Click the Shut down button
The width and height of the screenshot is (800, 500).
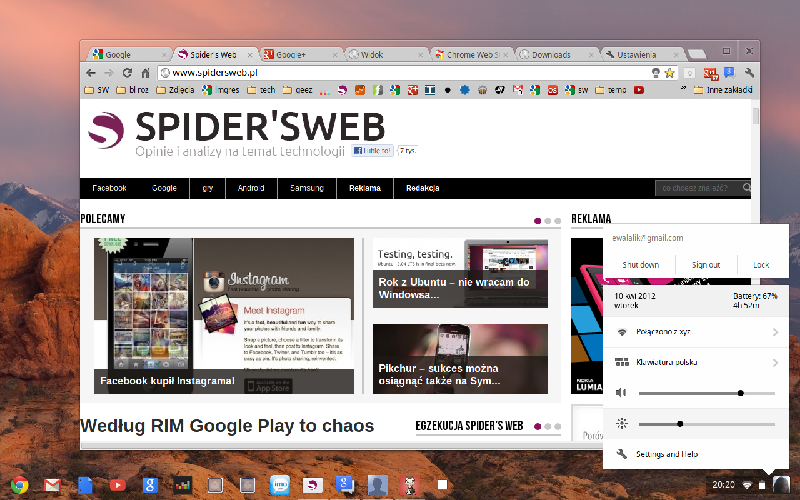[x=640, y=265]
